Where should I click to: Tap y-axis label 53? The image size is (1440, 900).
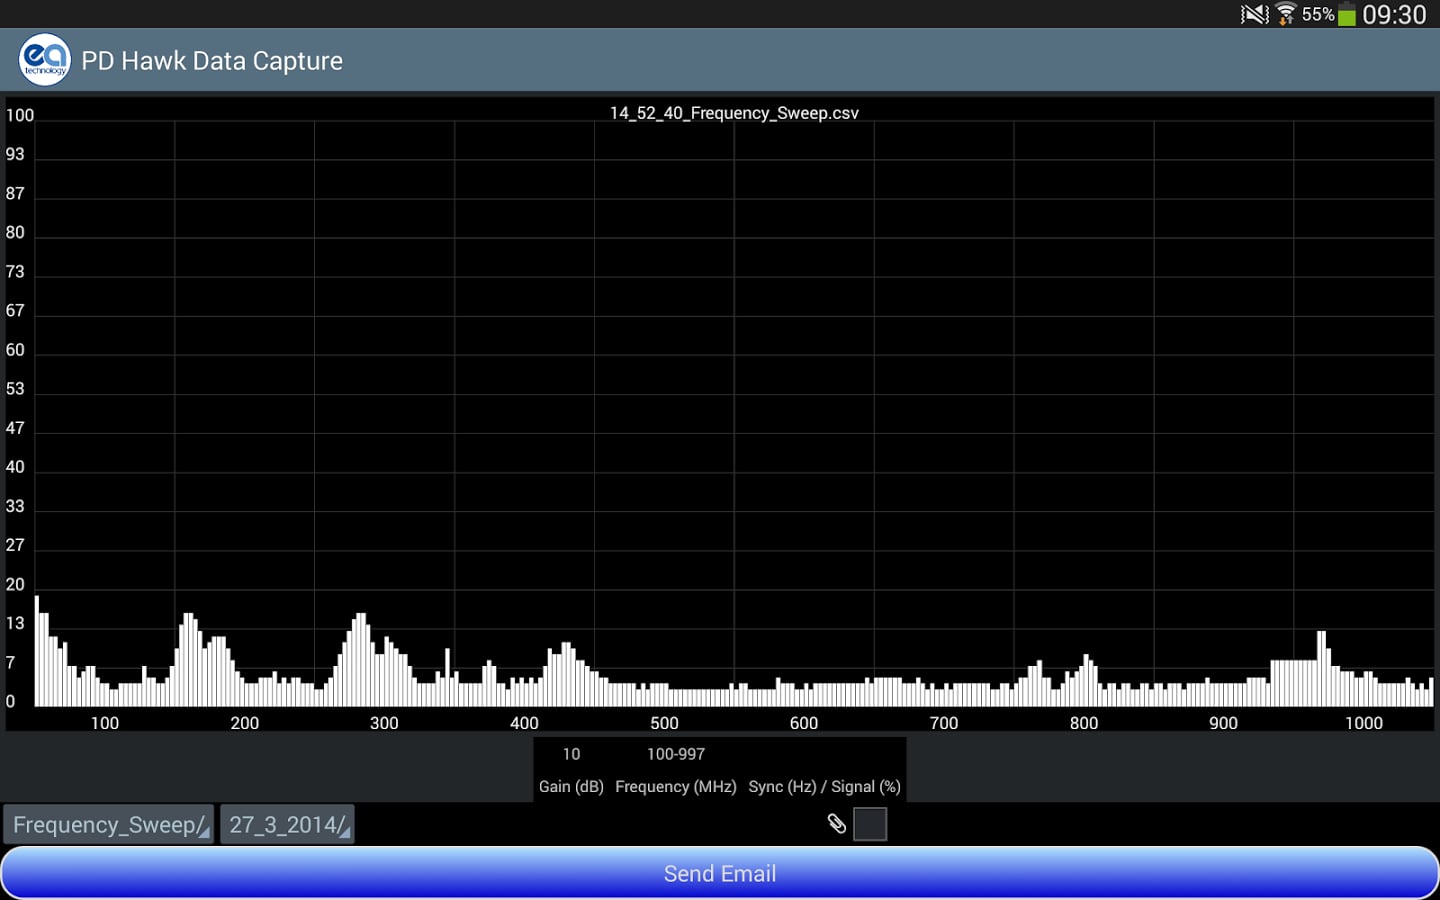(x=15, y=388)
